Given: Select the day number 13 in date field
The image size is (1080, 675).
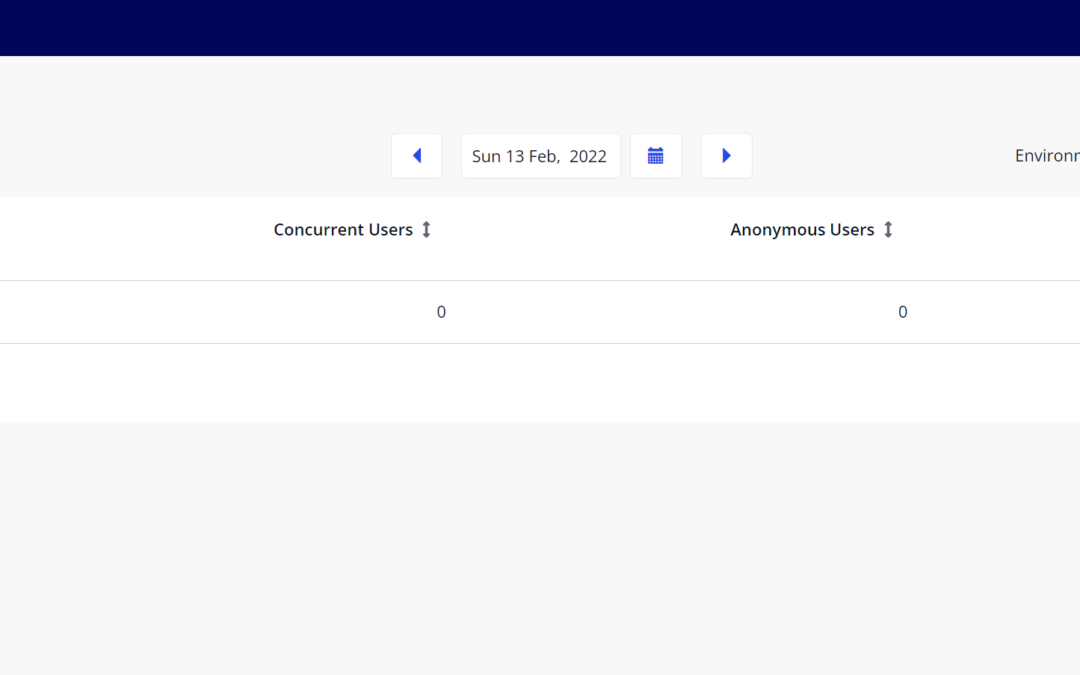Looking at the screenshot, I should click(x=515, y=156).
